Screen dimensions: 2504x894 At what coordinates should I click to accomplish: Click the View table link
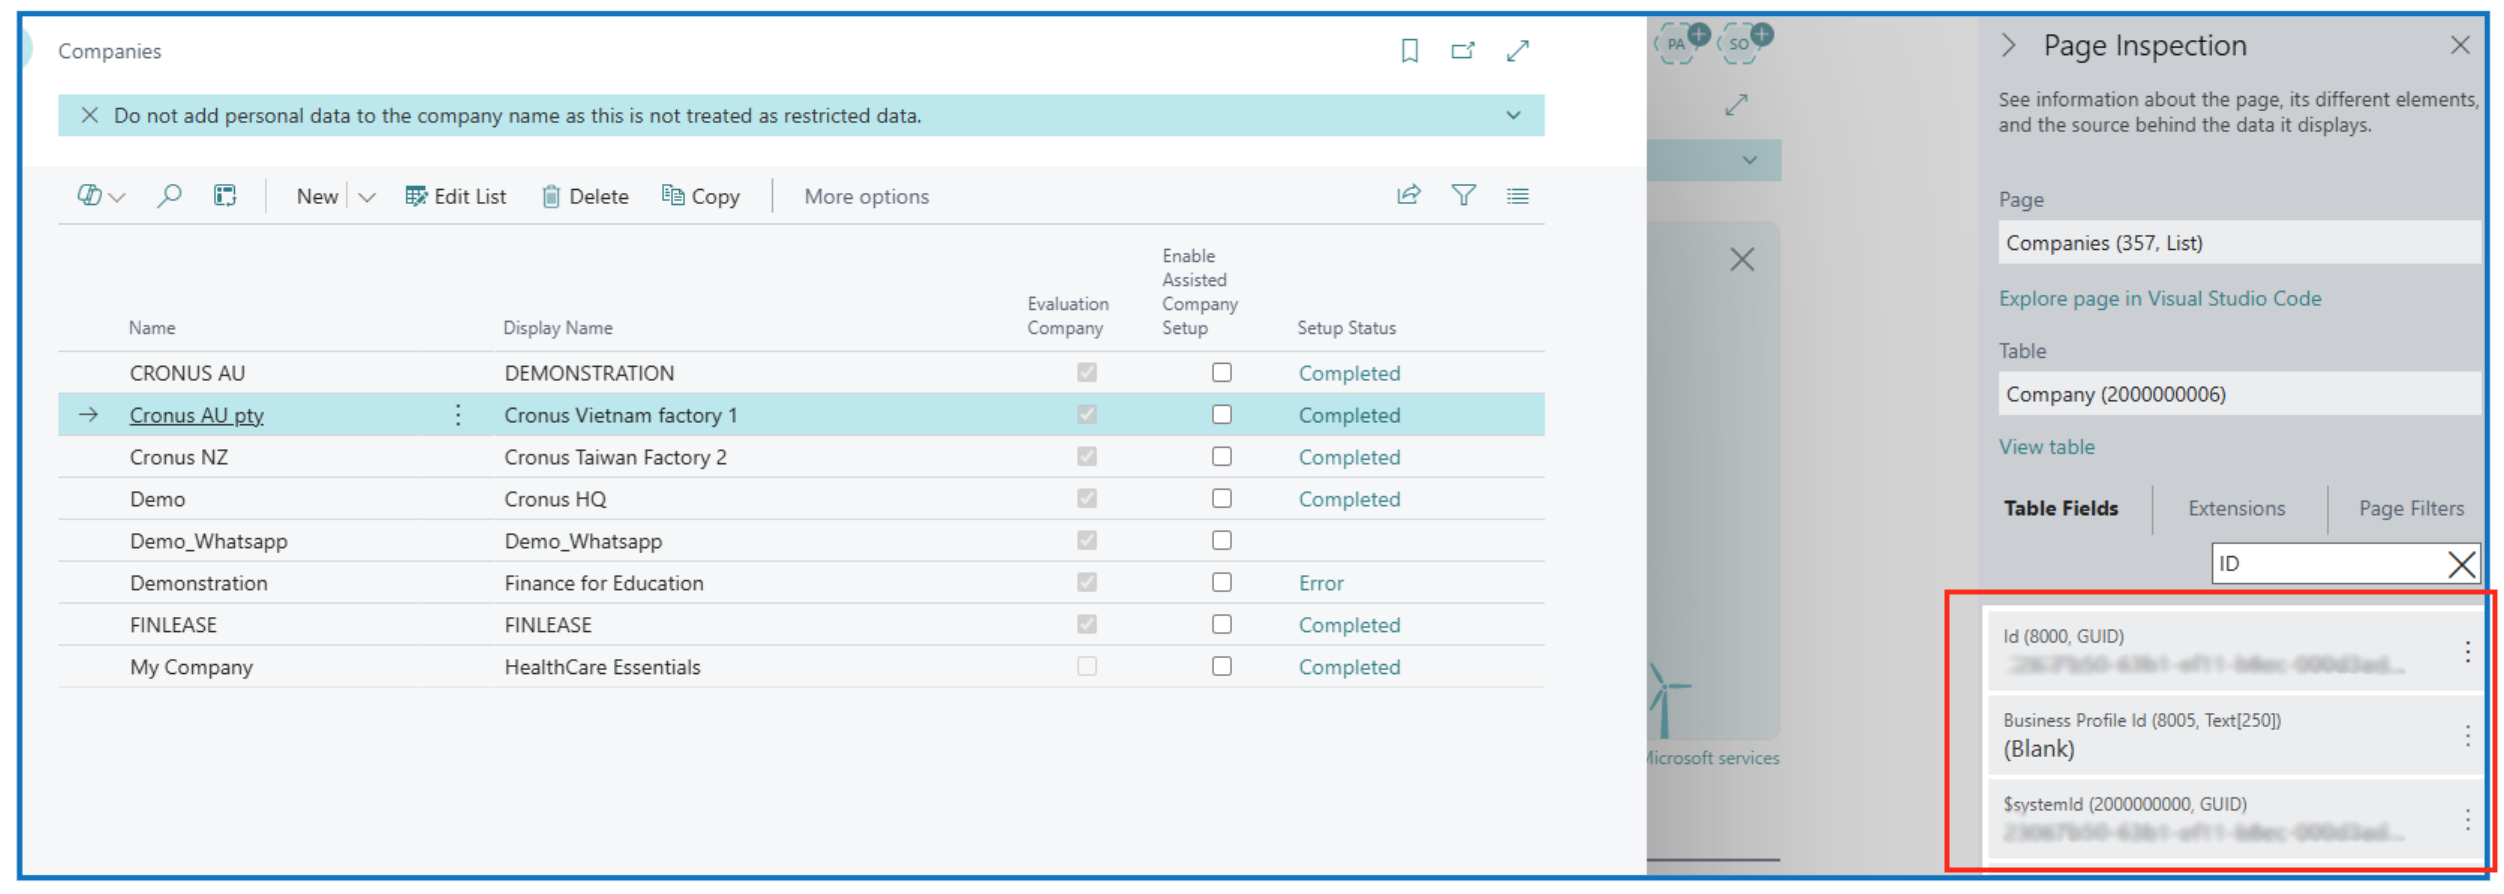(x=2046, y=448)
